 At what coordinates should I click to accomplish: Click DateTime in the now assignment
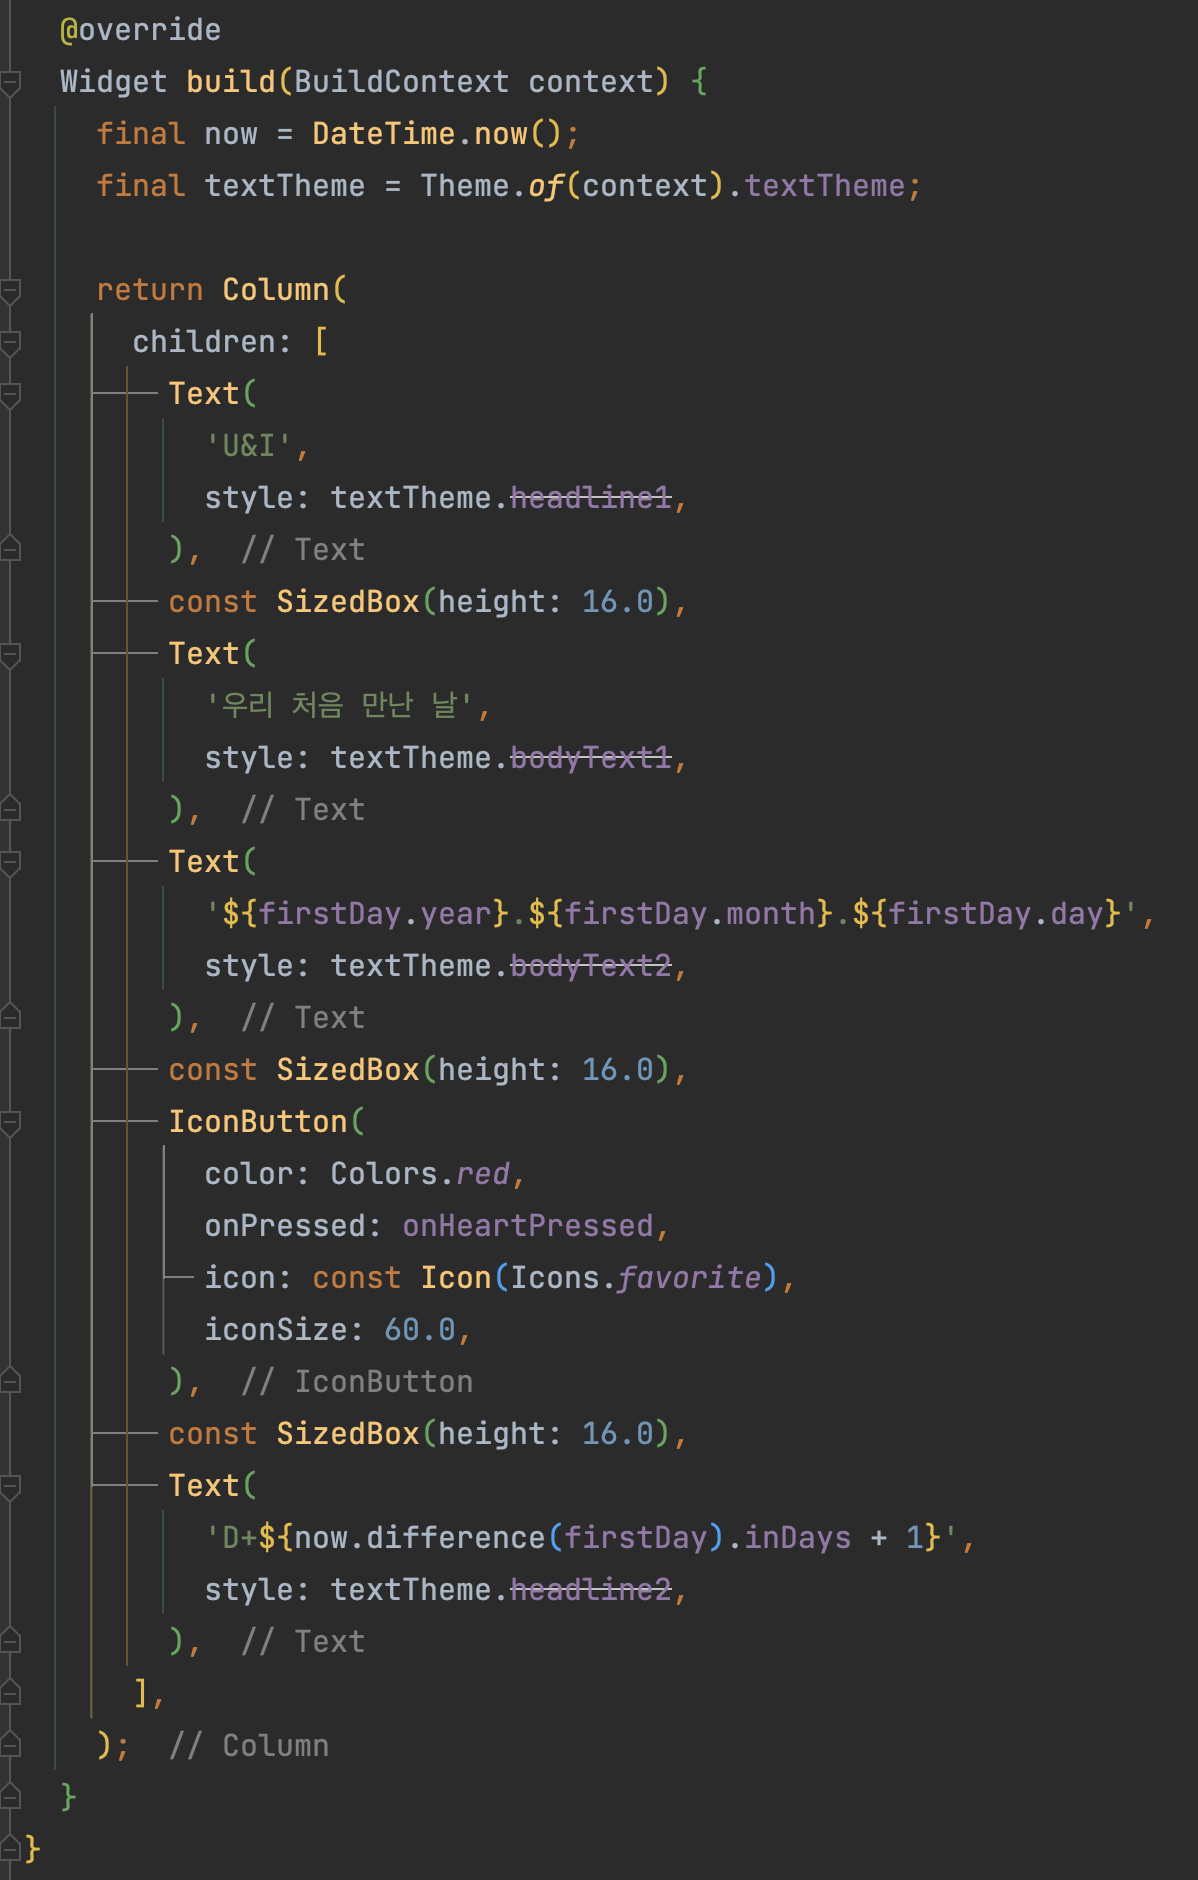pos(384,134)
